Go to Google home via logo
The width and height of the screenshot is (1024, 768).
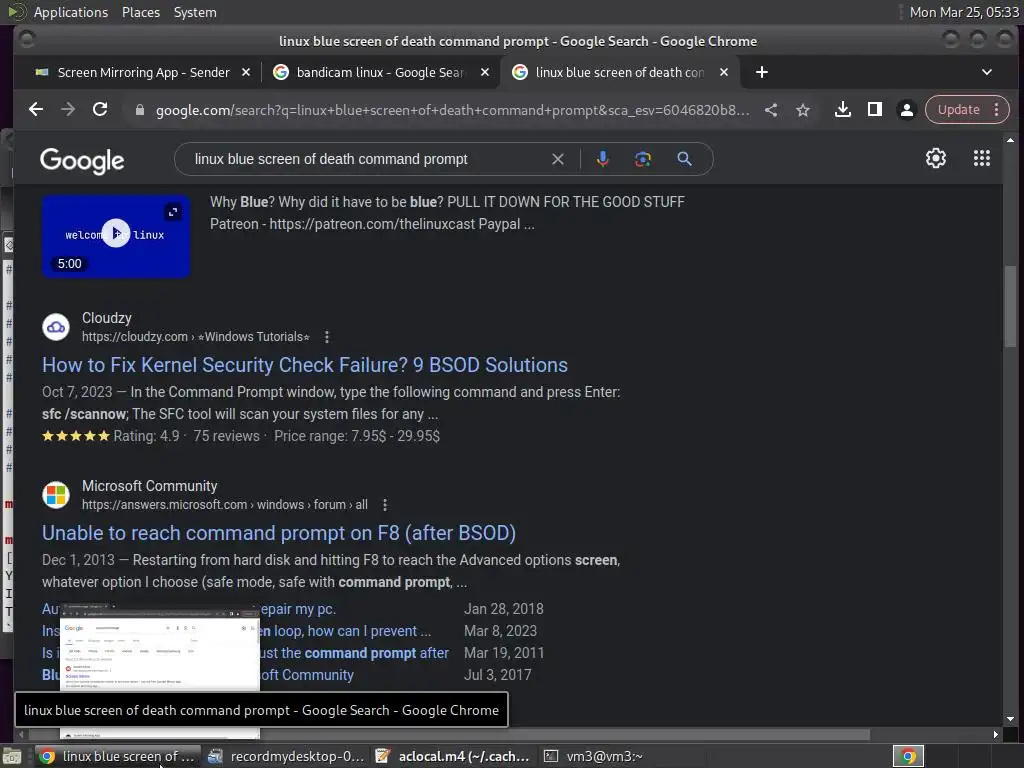point(82,161)
